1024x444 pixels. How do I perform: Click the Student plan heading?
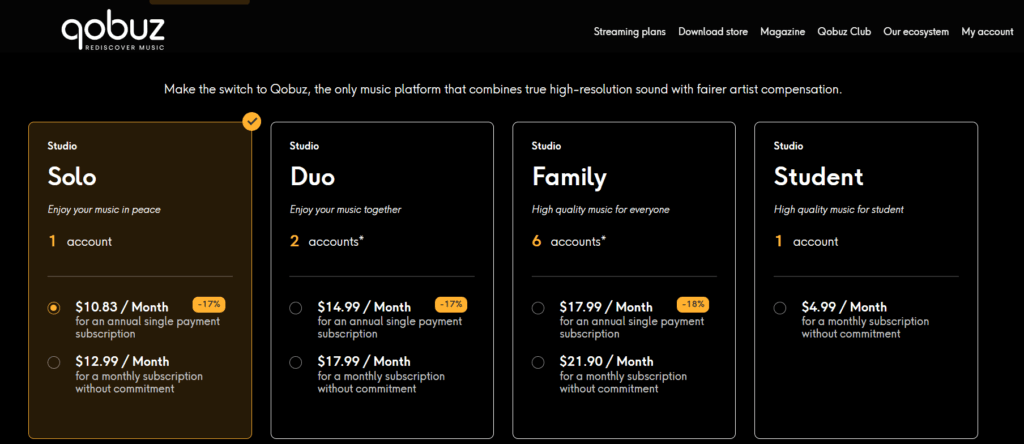(x=818, y=177)
